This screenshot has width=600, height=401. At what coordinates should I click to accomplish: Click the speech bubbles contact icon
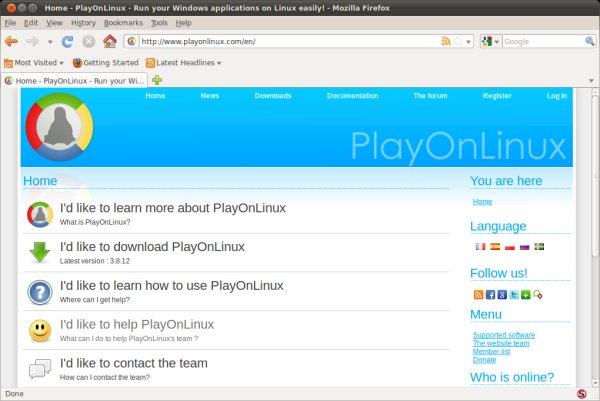point(40,368)
